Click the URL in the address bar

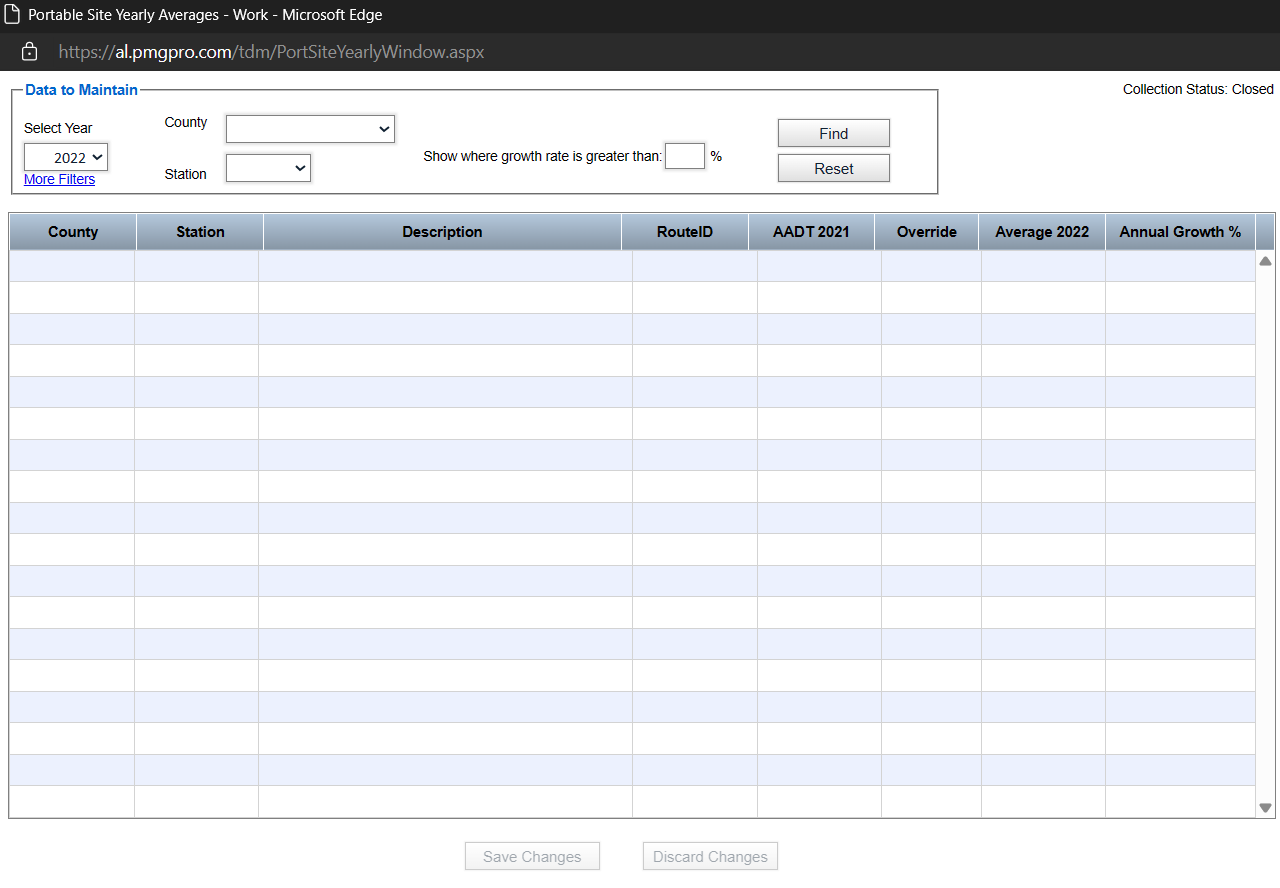271,52
